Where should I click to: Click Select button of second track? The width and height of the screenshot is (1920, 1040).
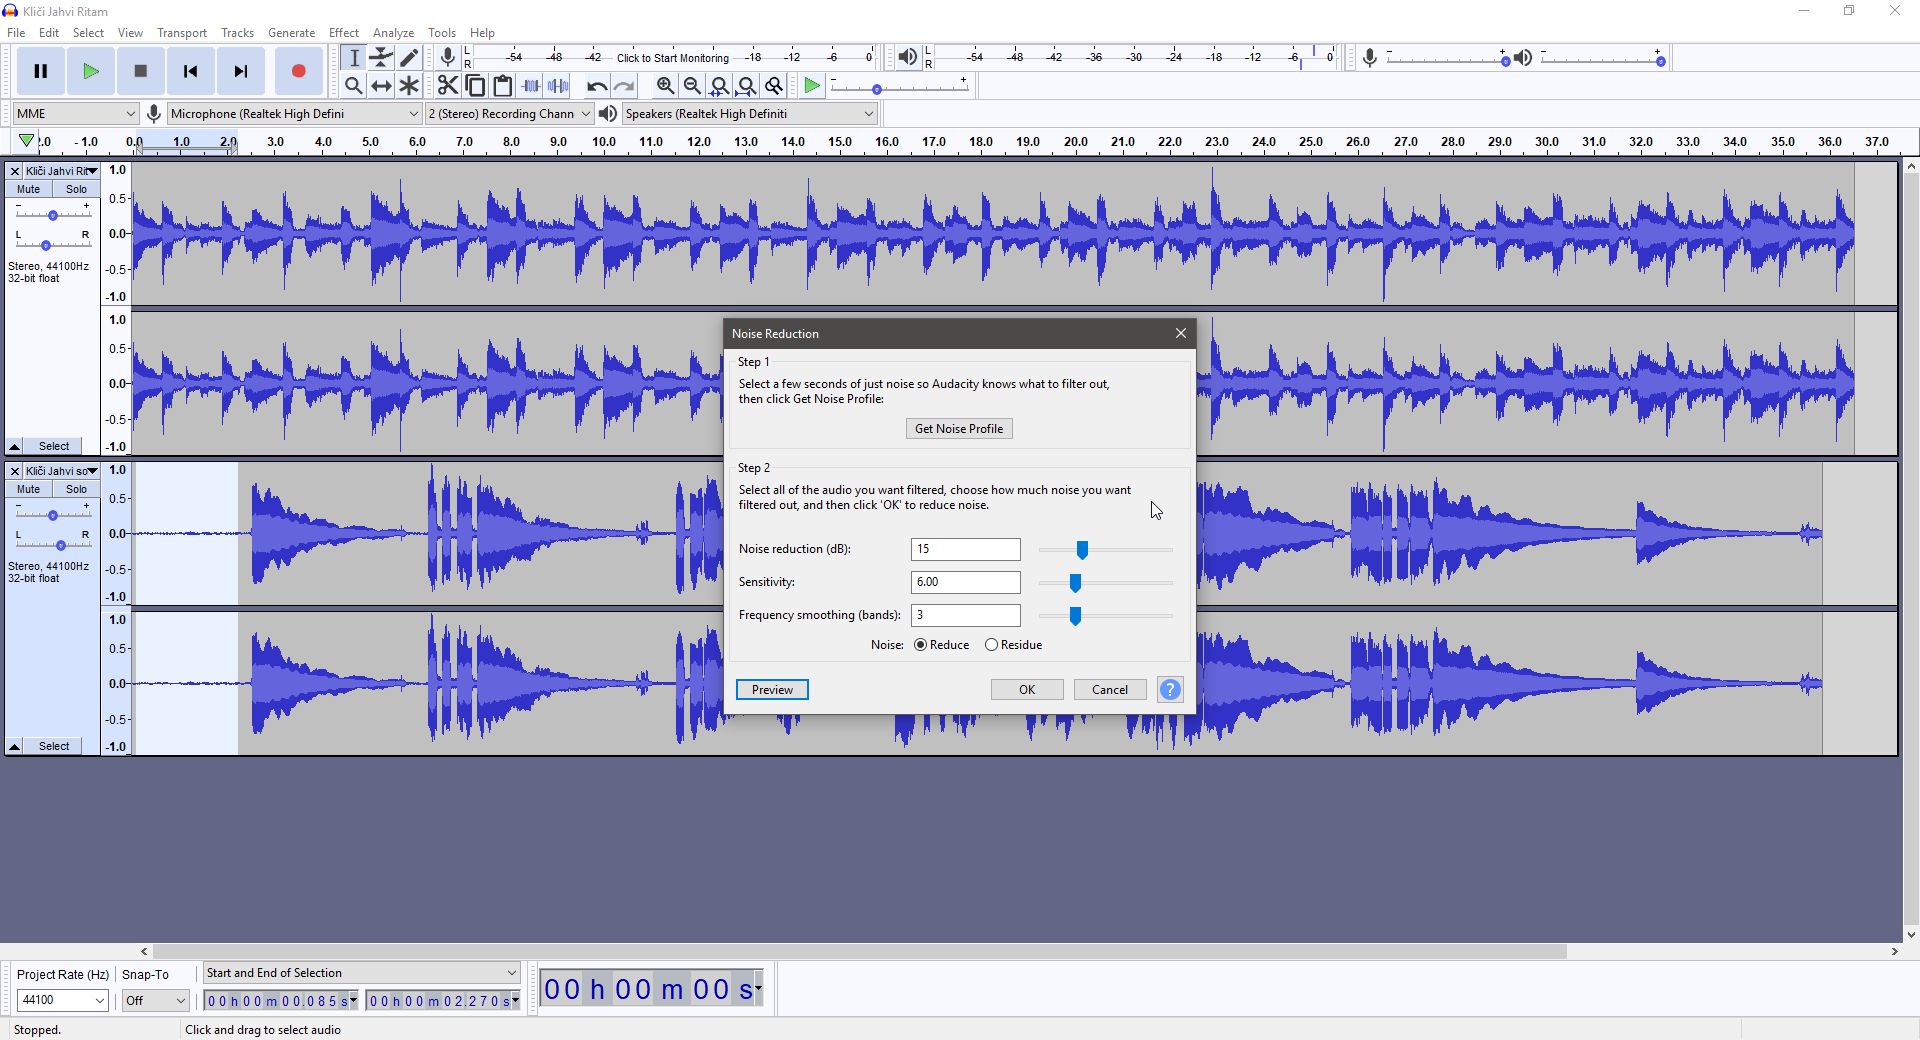coord(54,746)
